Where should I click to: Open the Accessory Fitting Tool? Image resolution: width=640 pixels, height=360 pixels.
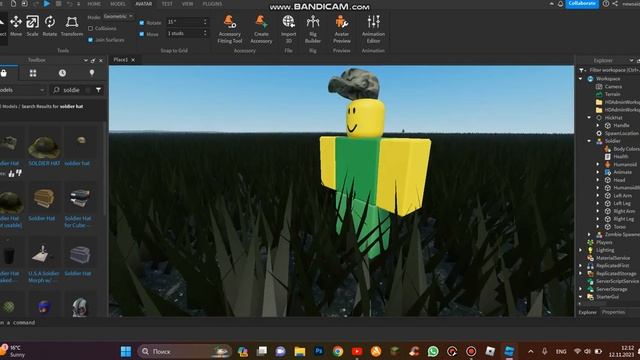tap(230, 29)
